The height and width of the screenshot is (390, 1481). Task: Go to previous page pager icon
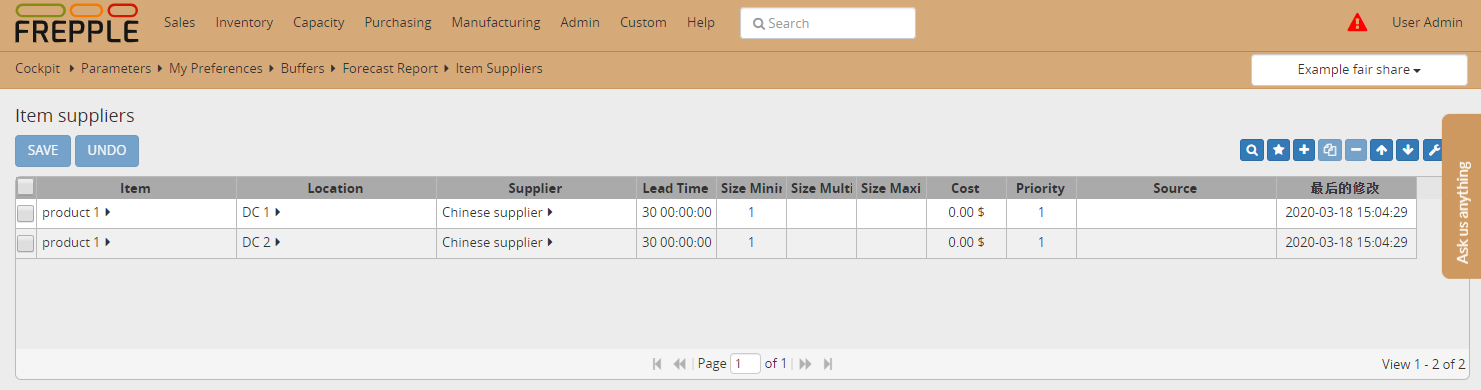pyautogui.click(x=680, y=364)
